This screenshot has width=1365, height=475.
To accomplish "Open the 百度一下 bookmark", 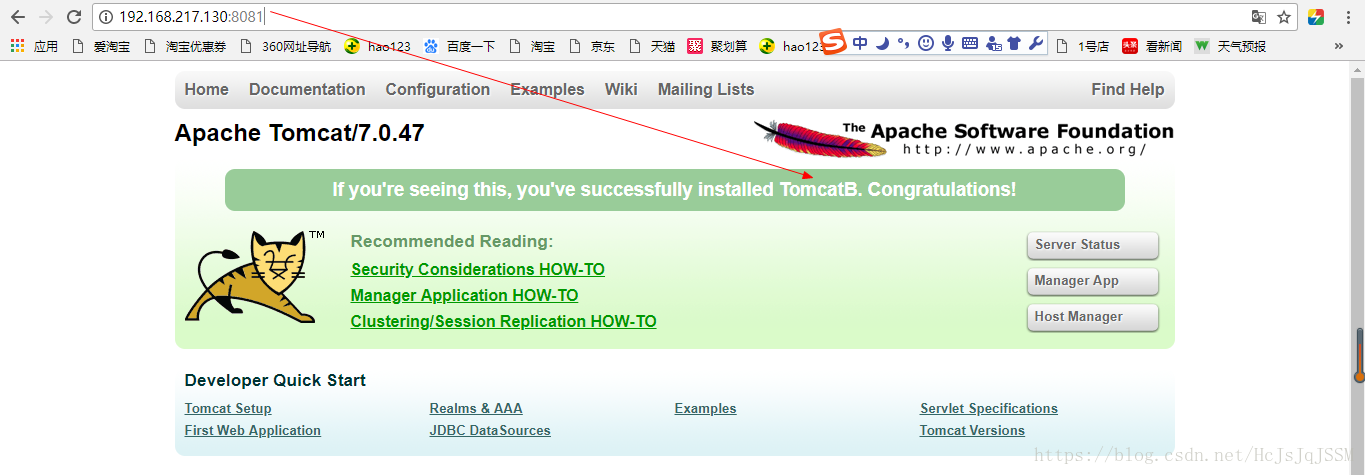I will pos(460,46).
